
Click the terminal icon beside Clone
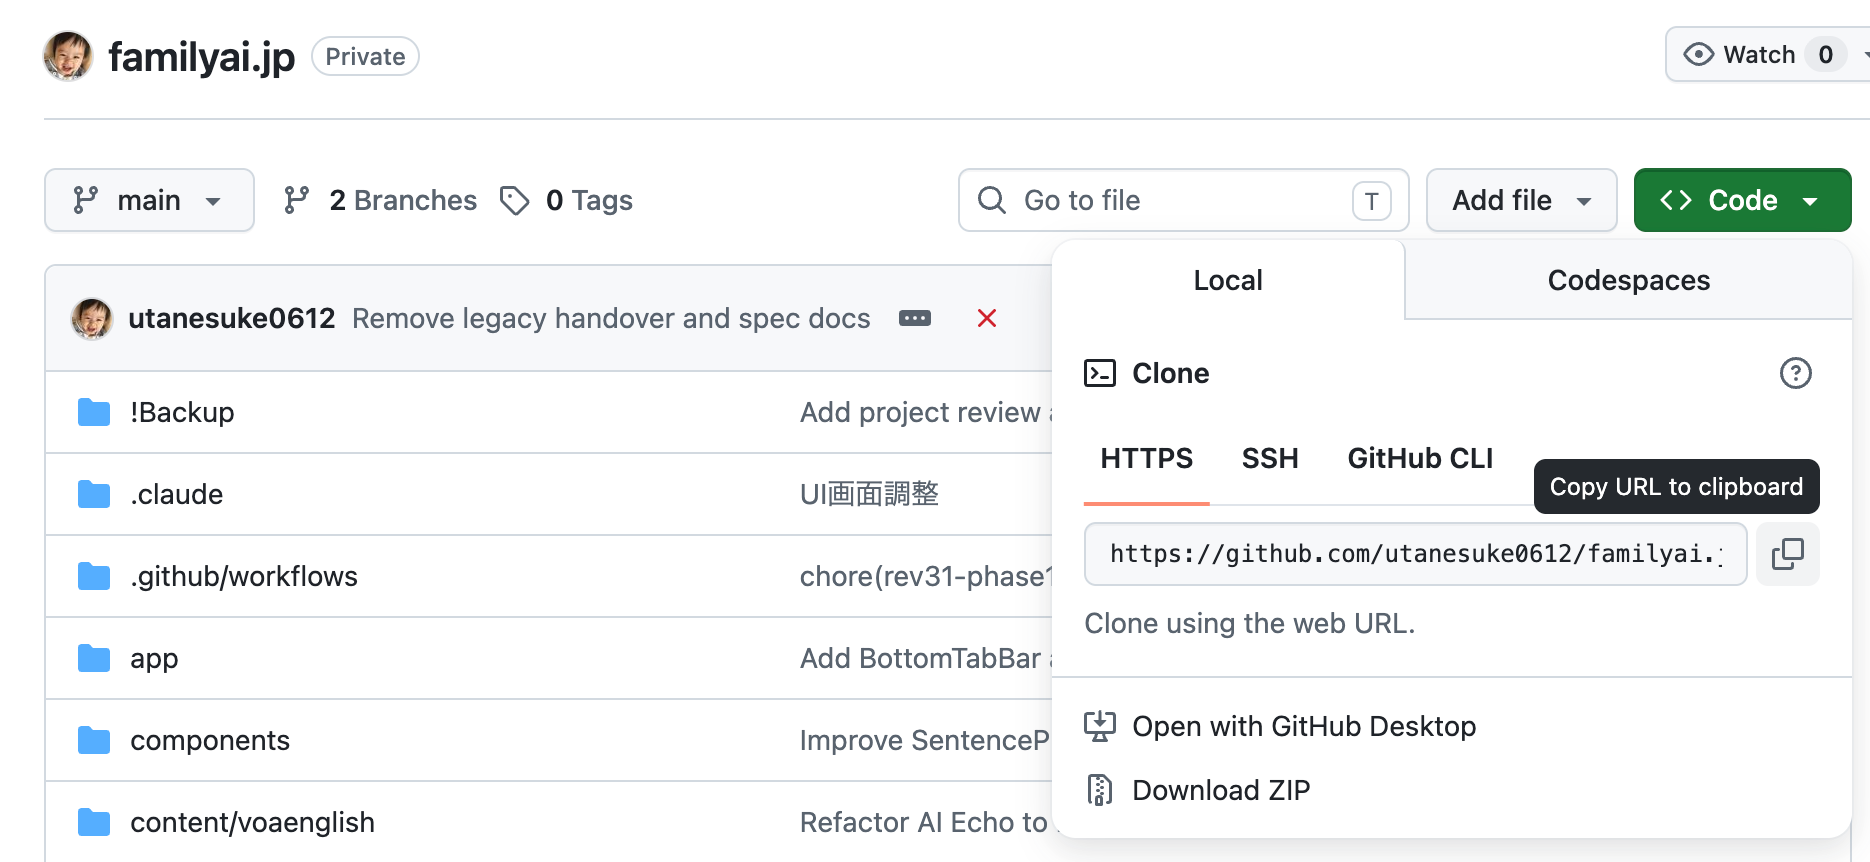pos(1100,373)
